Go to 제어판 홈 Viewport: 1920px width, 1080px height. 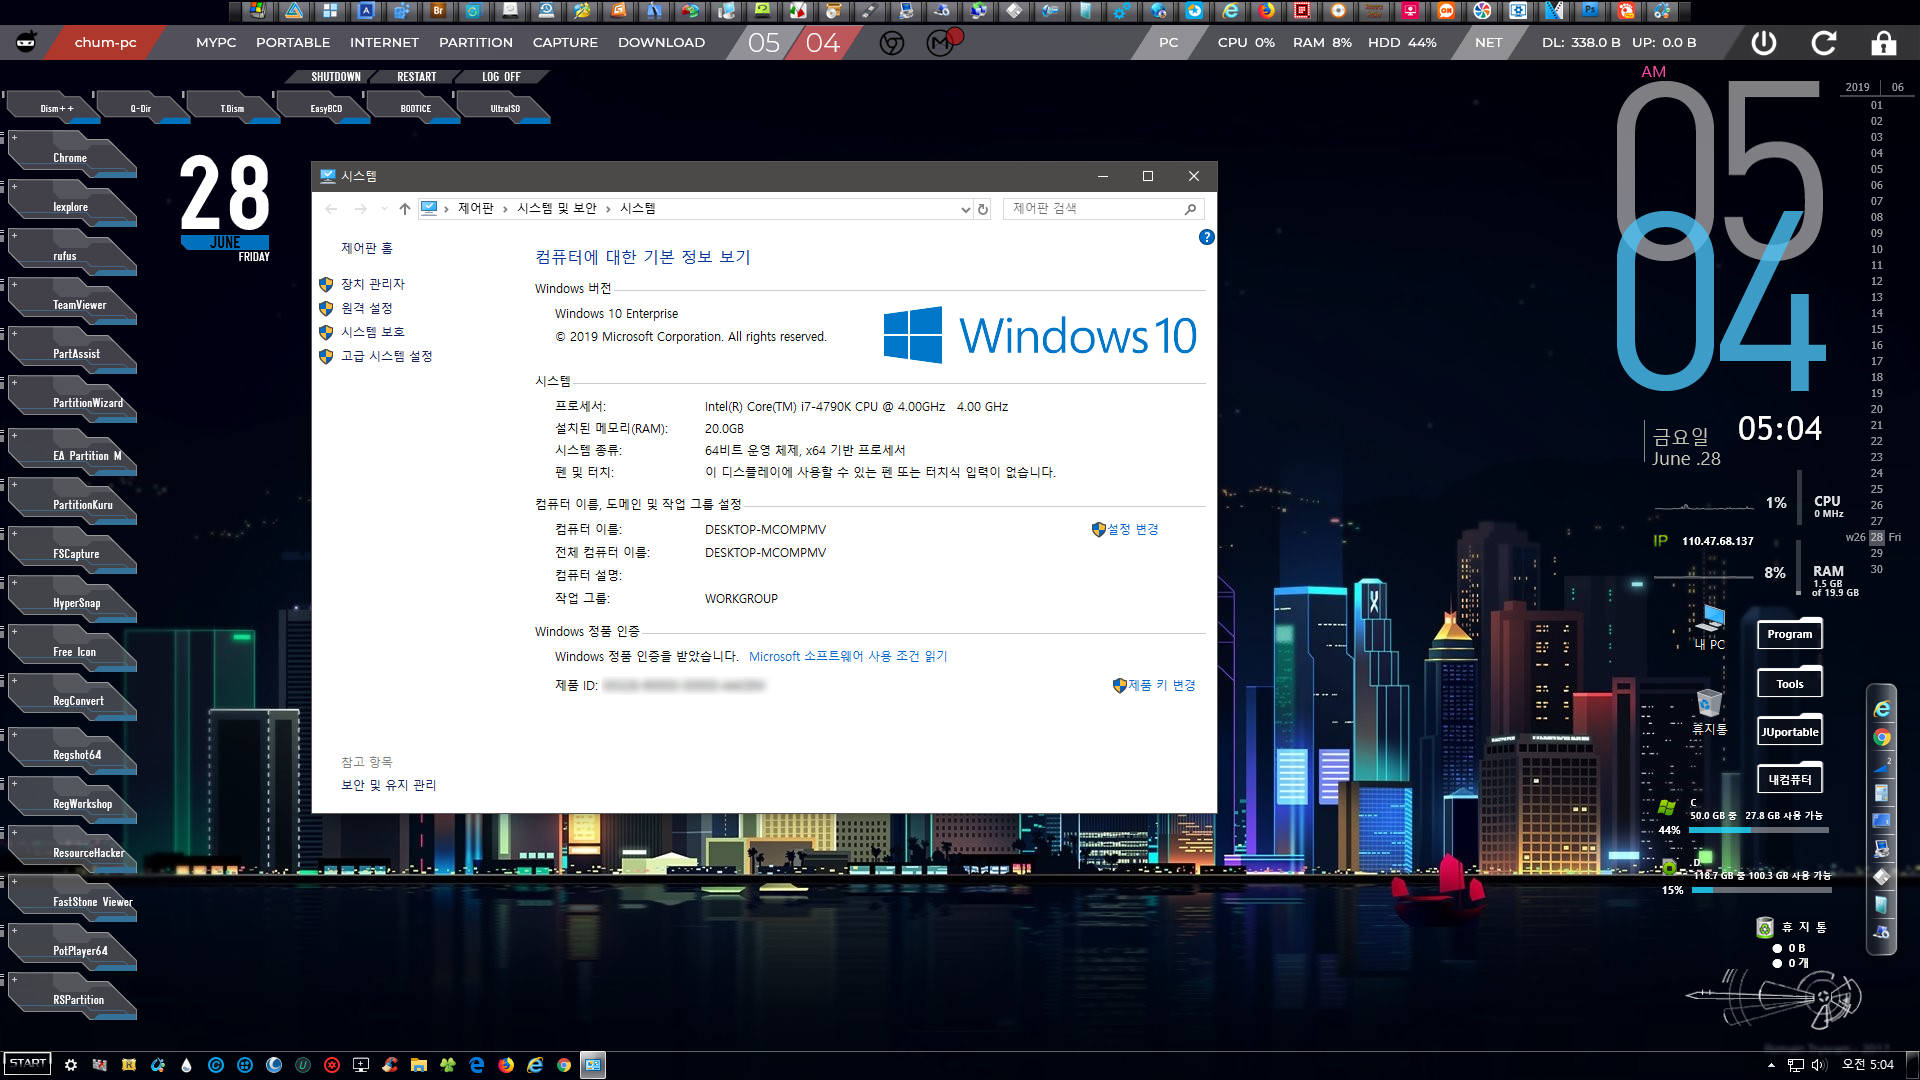(x=366, y=248)
